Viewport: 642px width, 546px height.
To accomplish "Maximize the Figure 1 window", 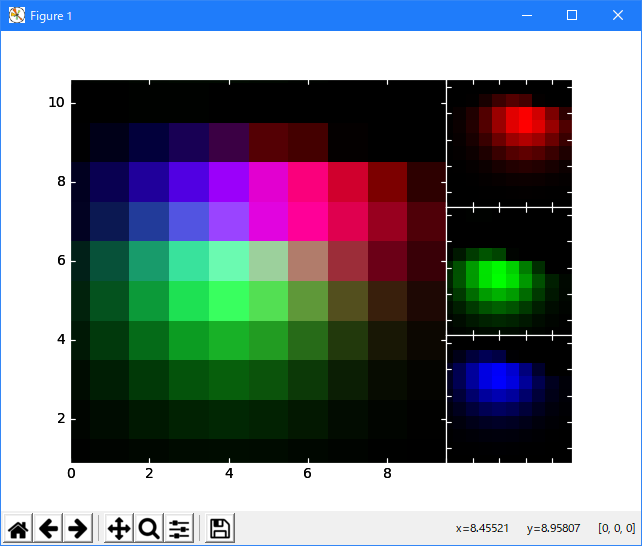I will [x=572, y=15].
